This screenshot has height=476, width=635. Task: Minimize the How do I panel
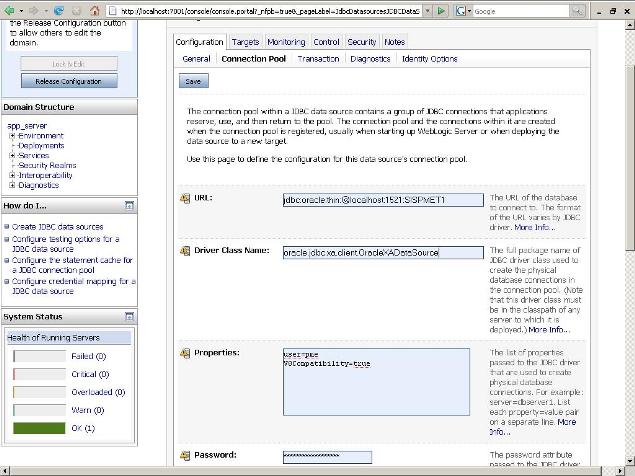[129, 205]
